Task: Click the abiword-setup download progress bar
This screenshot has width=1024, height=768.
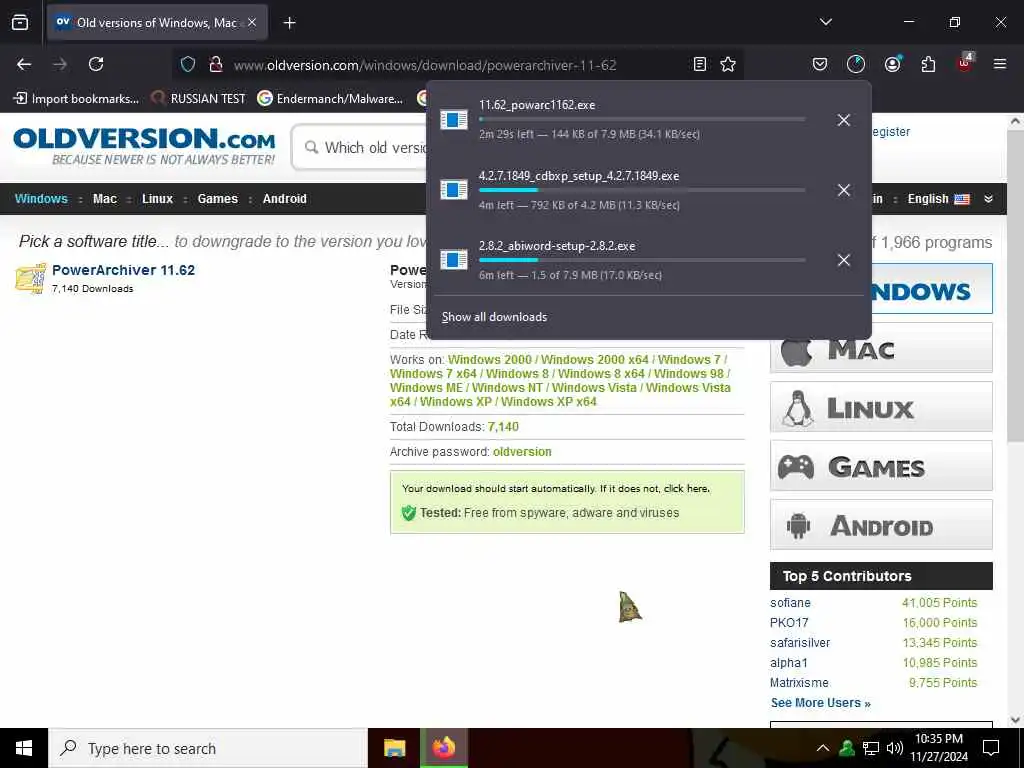Action: tap(642, 260)
